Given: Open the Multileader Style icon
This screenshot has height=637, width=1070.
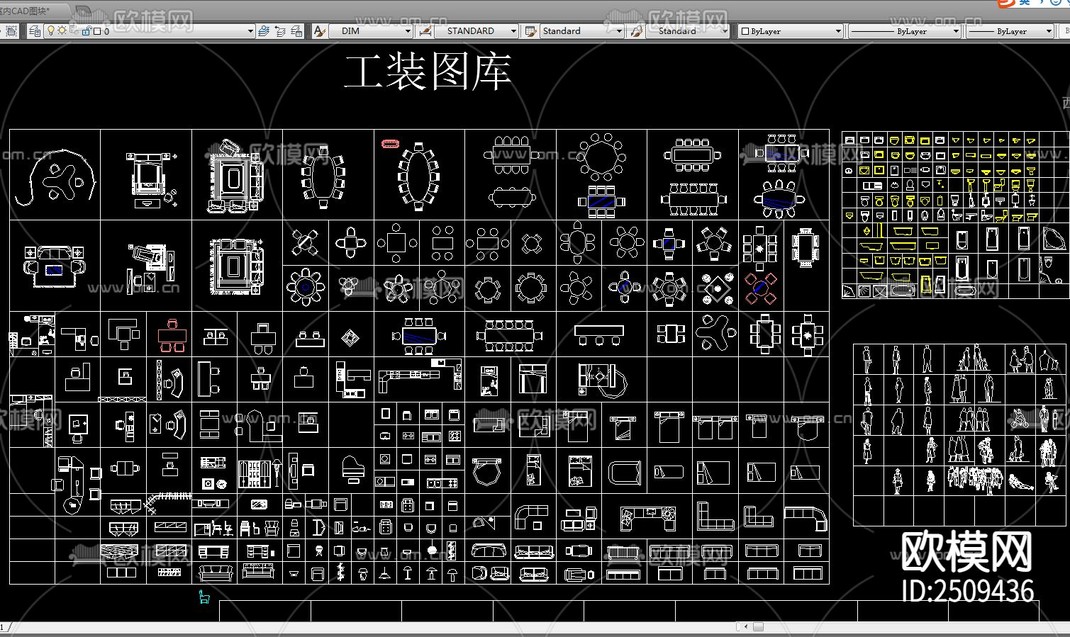Looking at the screenshot, I should (x=635, y=31).
